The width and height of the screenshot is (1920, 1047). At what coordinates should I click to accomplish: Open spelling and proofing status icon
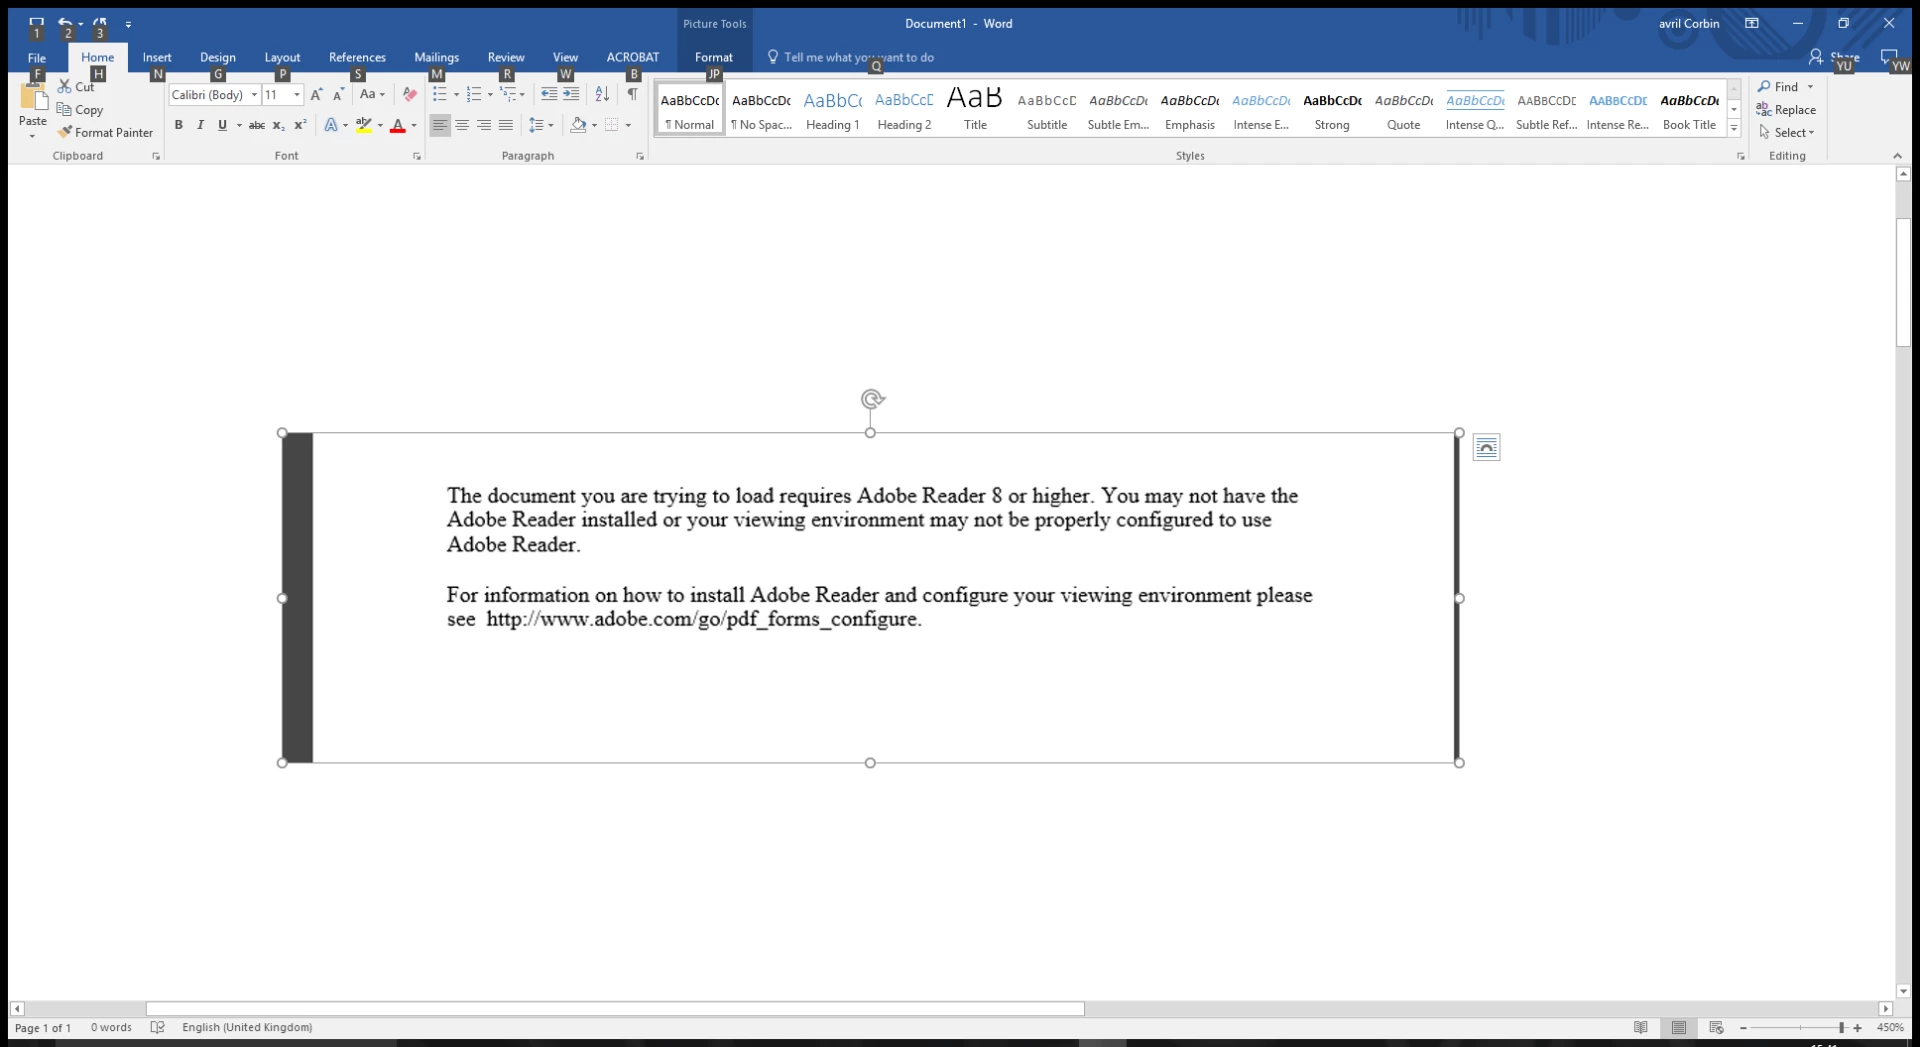[157, 1027]
